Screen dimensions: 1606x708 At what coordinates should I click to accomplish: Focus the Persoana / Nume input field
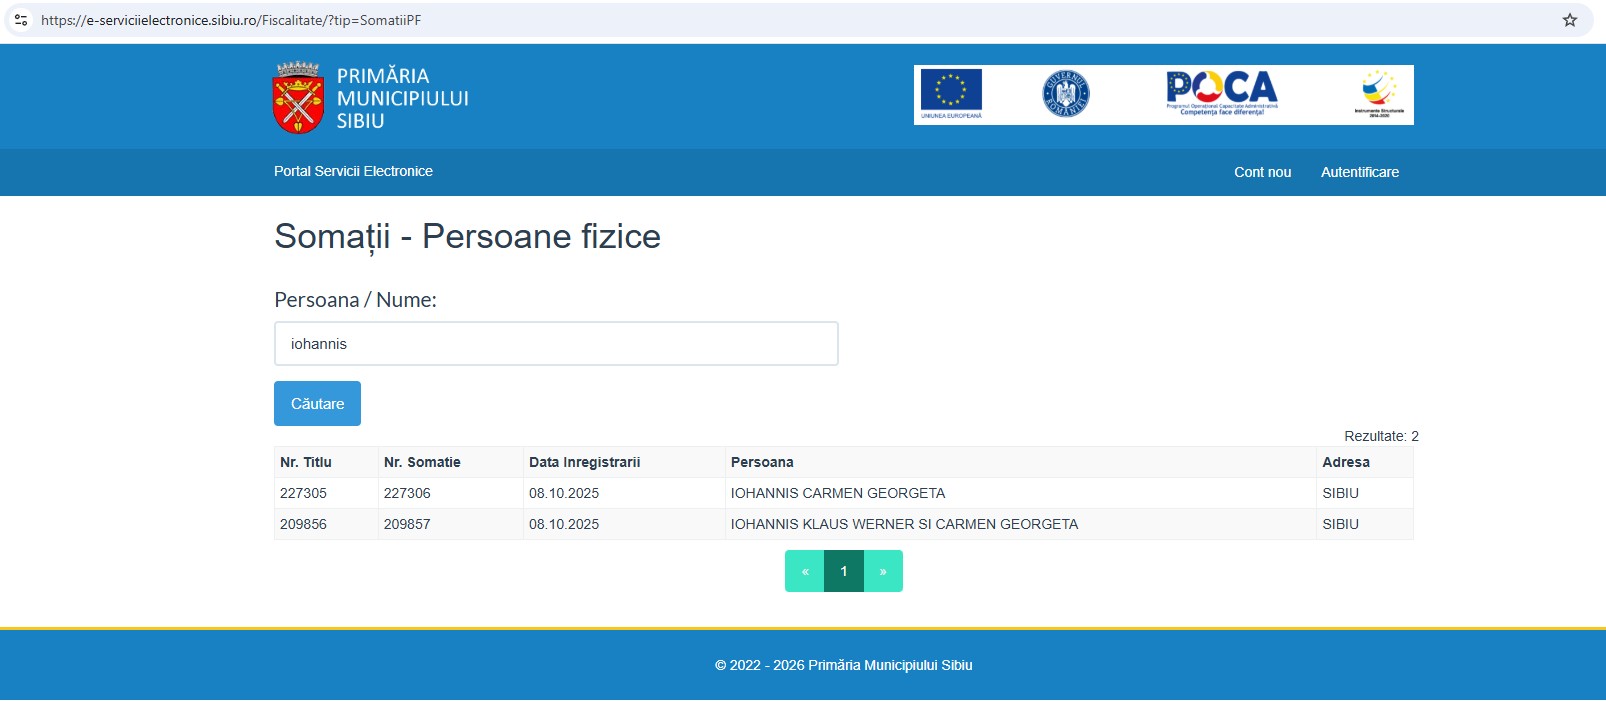click(556, 344)
